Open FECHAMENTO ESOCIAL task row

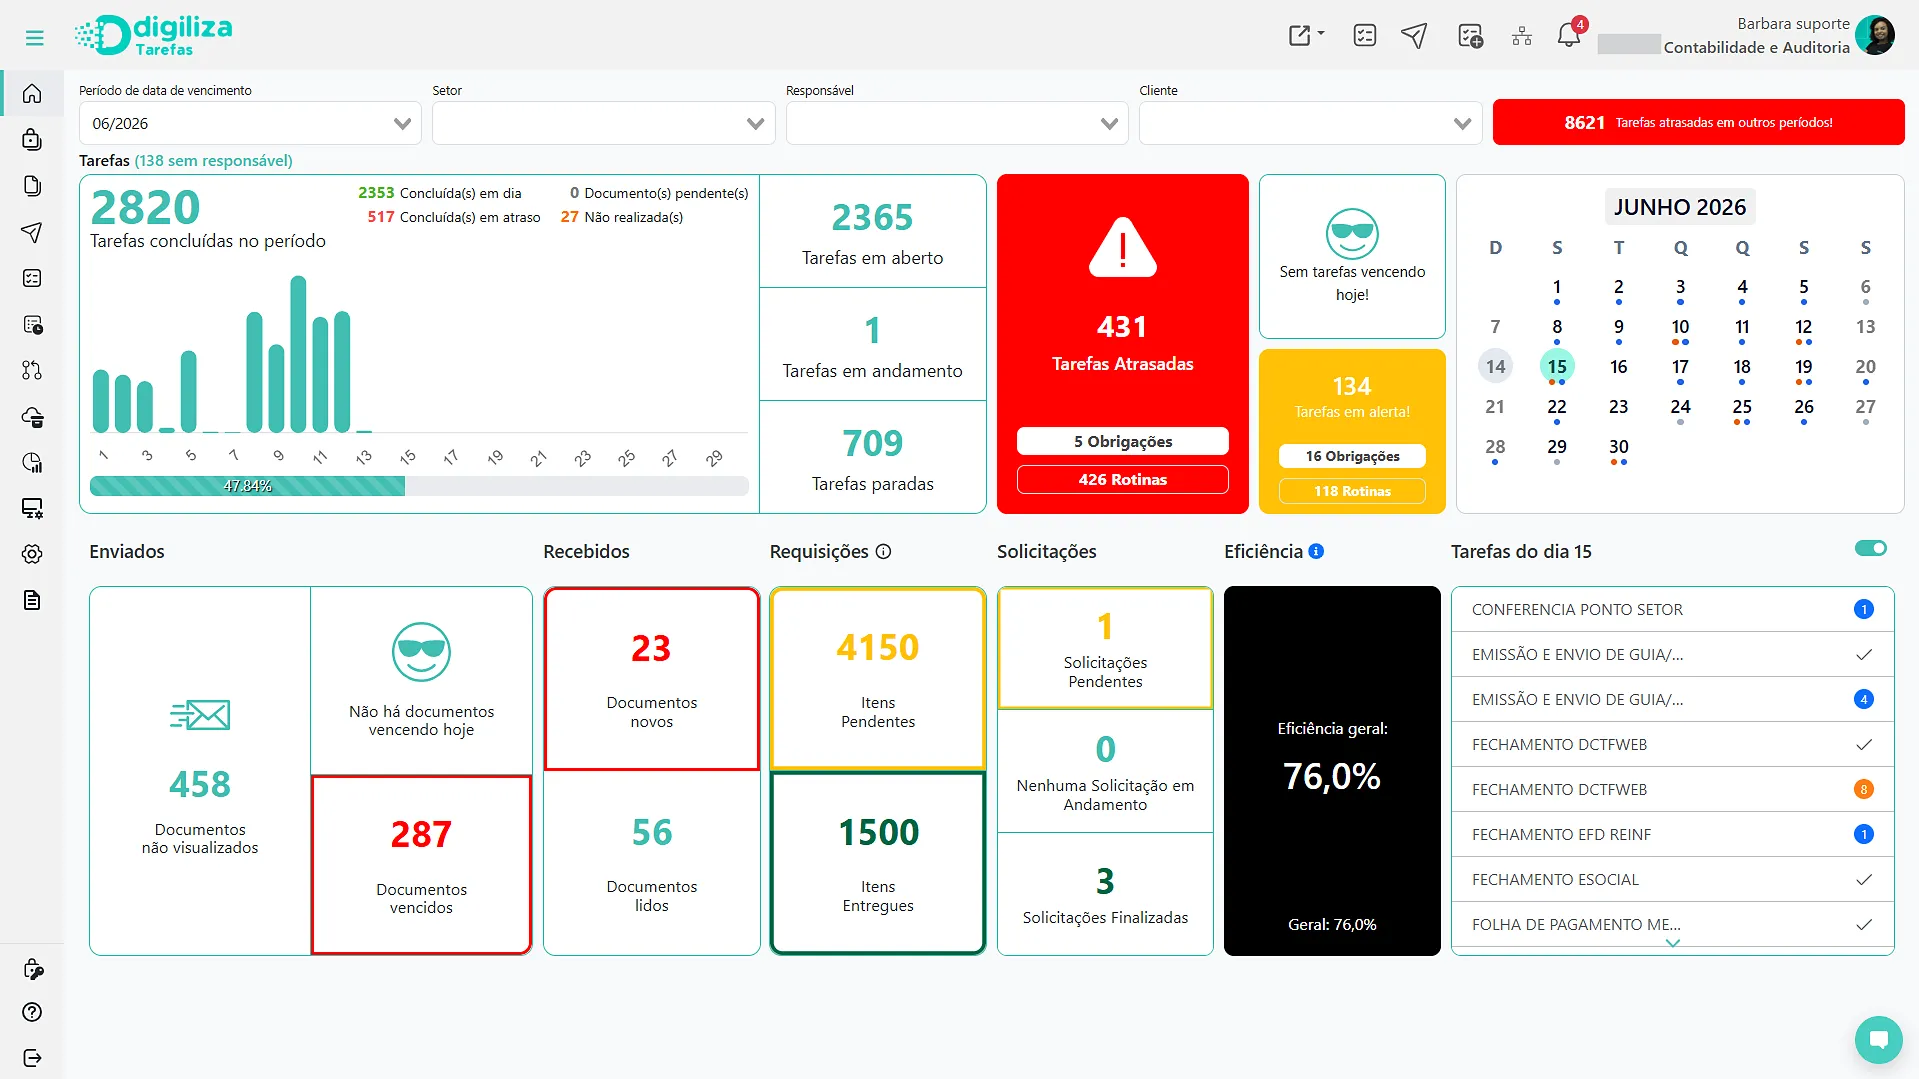[x=1672, y=879]
